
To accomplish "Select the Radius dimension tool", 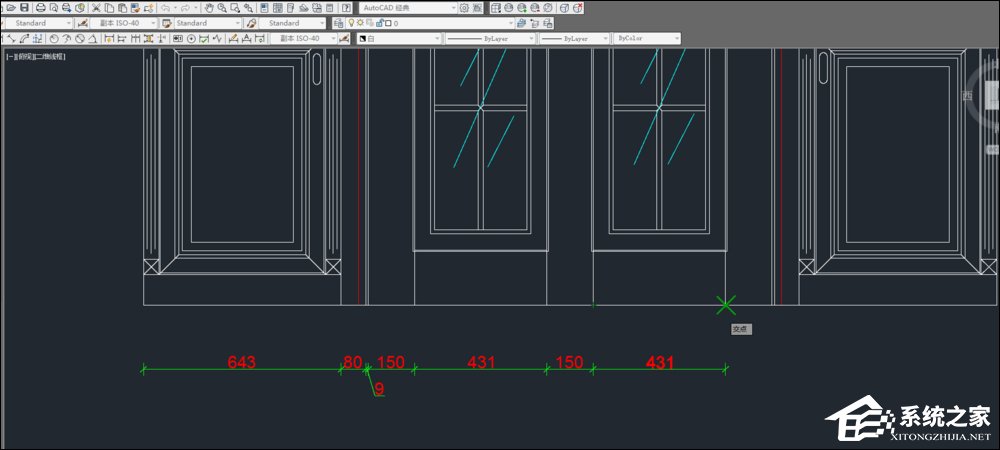I will pyautogui.click(x=54, y=38).
